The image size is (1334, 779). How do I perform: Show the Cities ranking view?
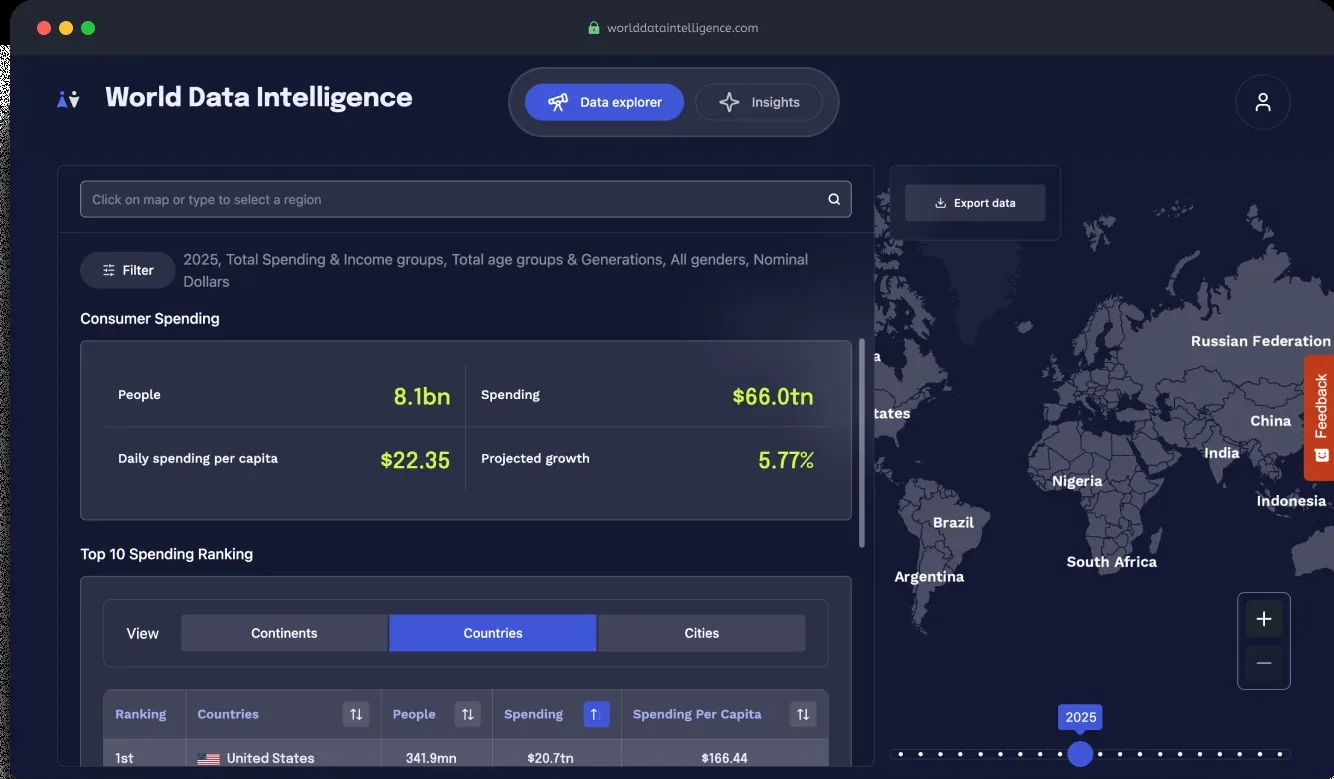(x=702, y=633)
